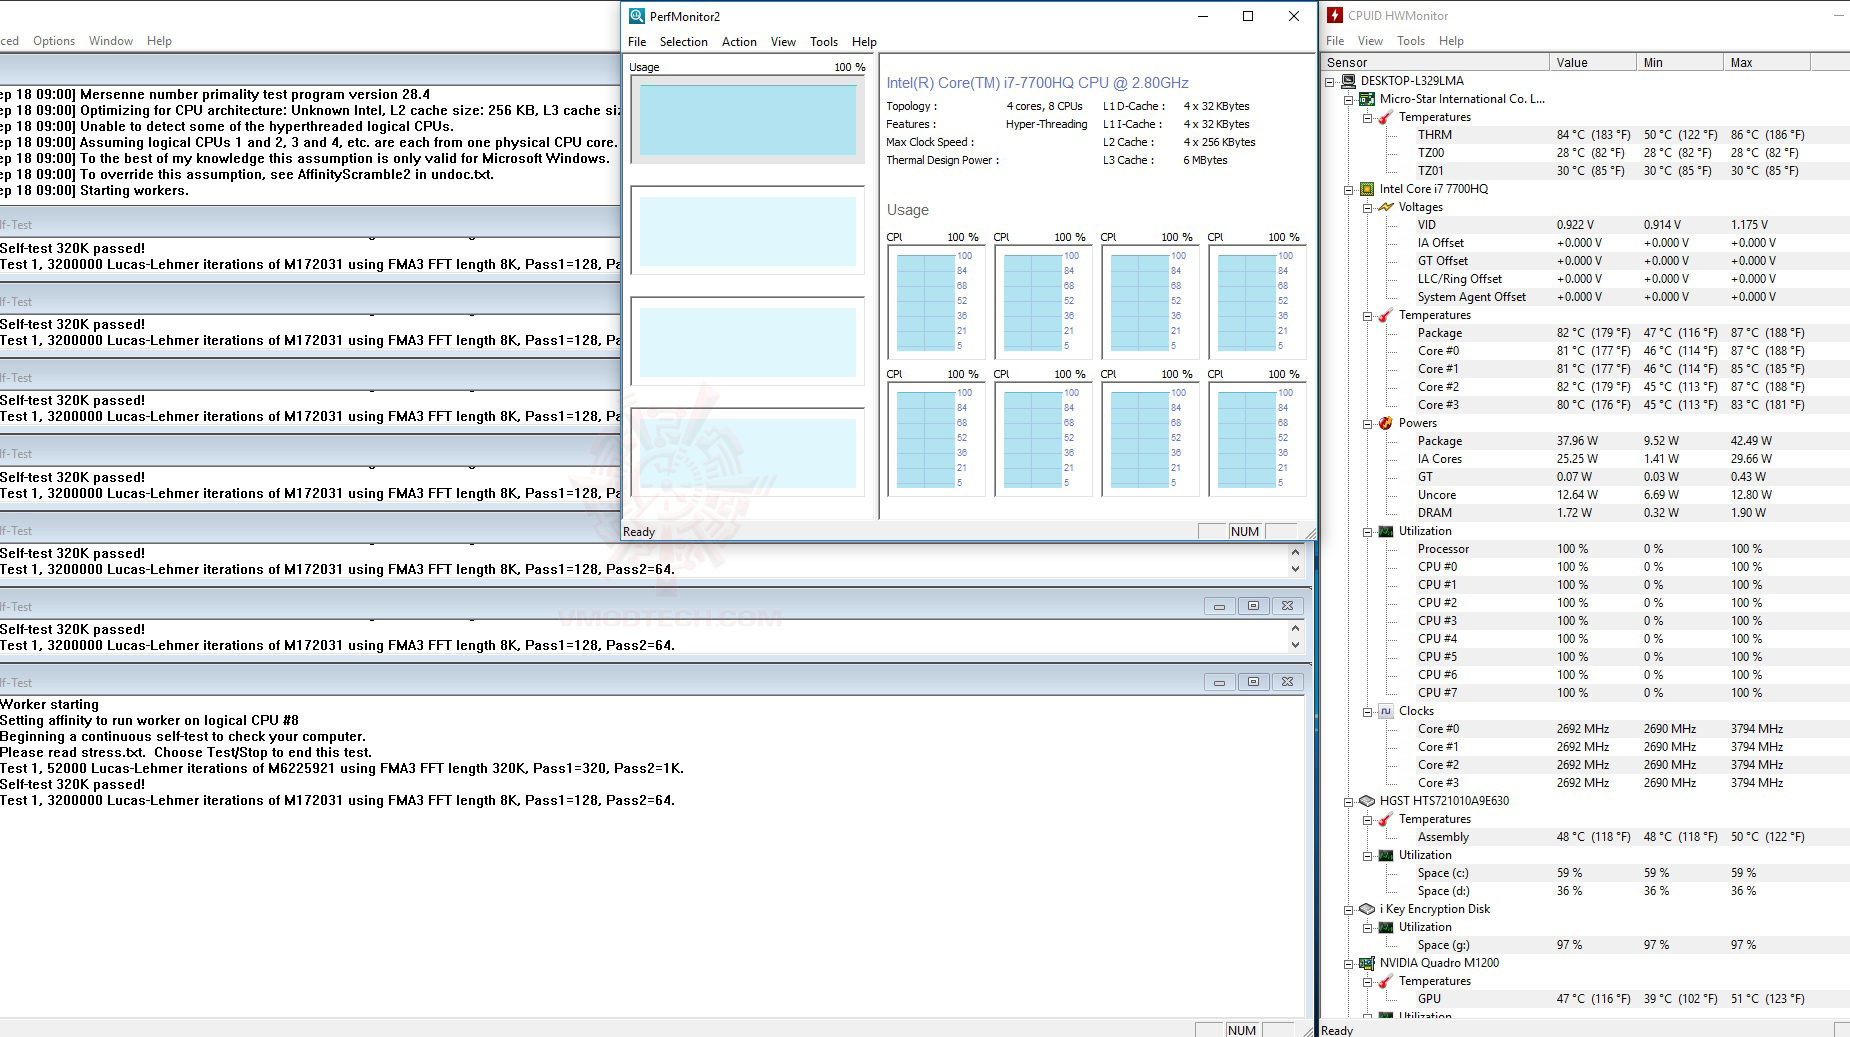Image resolution: width=1850 pixels, height=1037 pixels.
Task: Click the Intel(R) Core(TM) i7-7700HQ CPU heading
Action: [1037, 83]
